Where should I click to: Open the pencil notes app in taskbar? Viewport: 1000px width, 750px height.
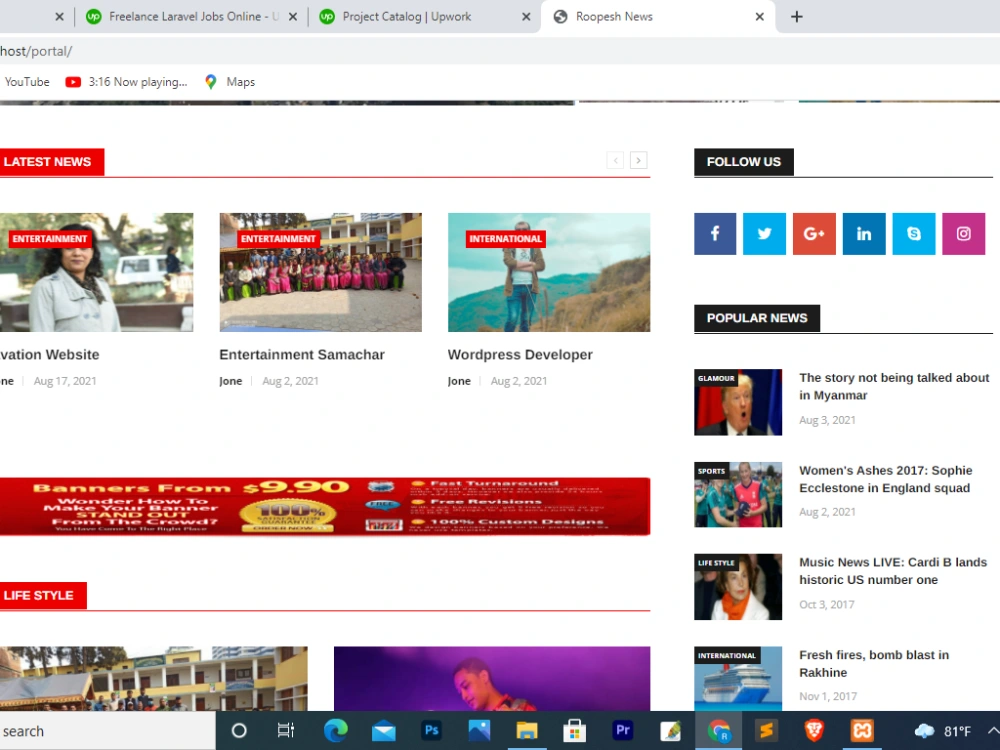point(670,731)
